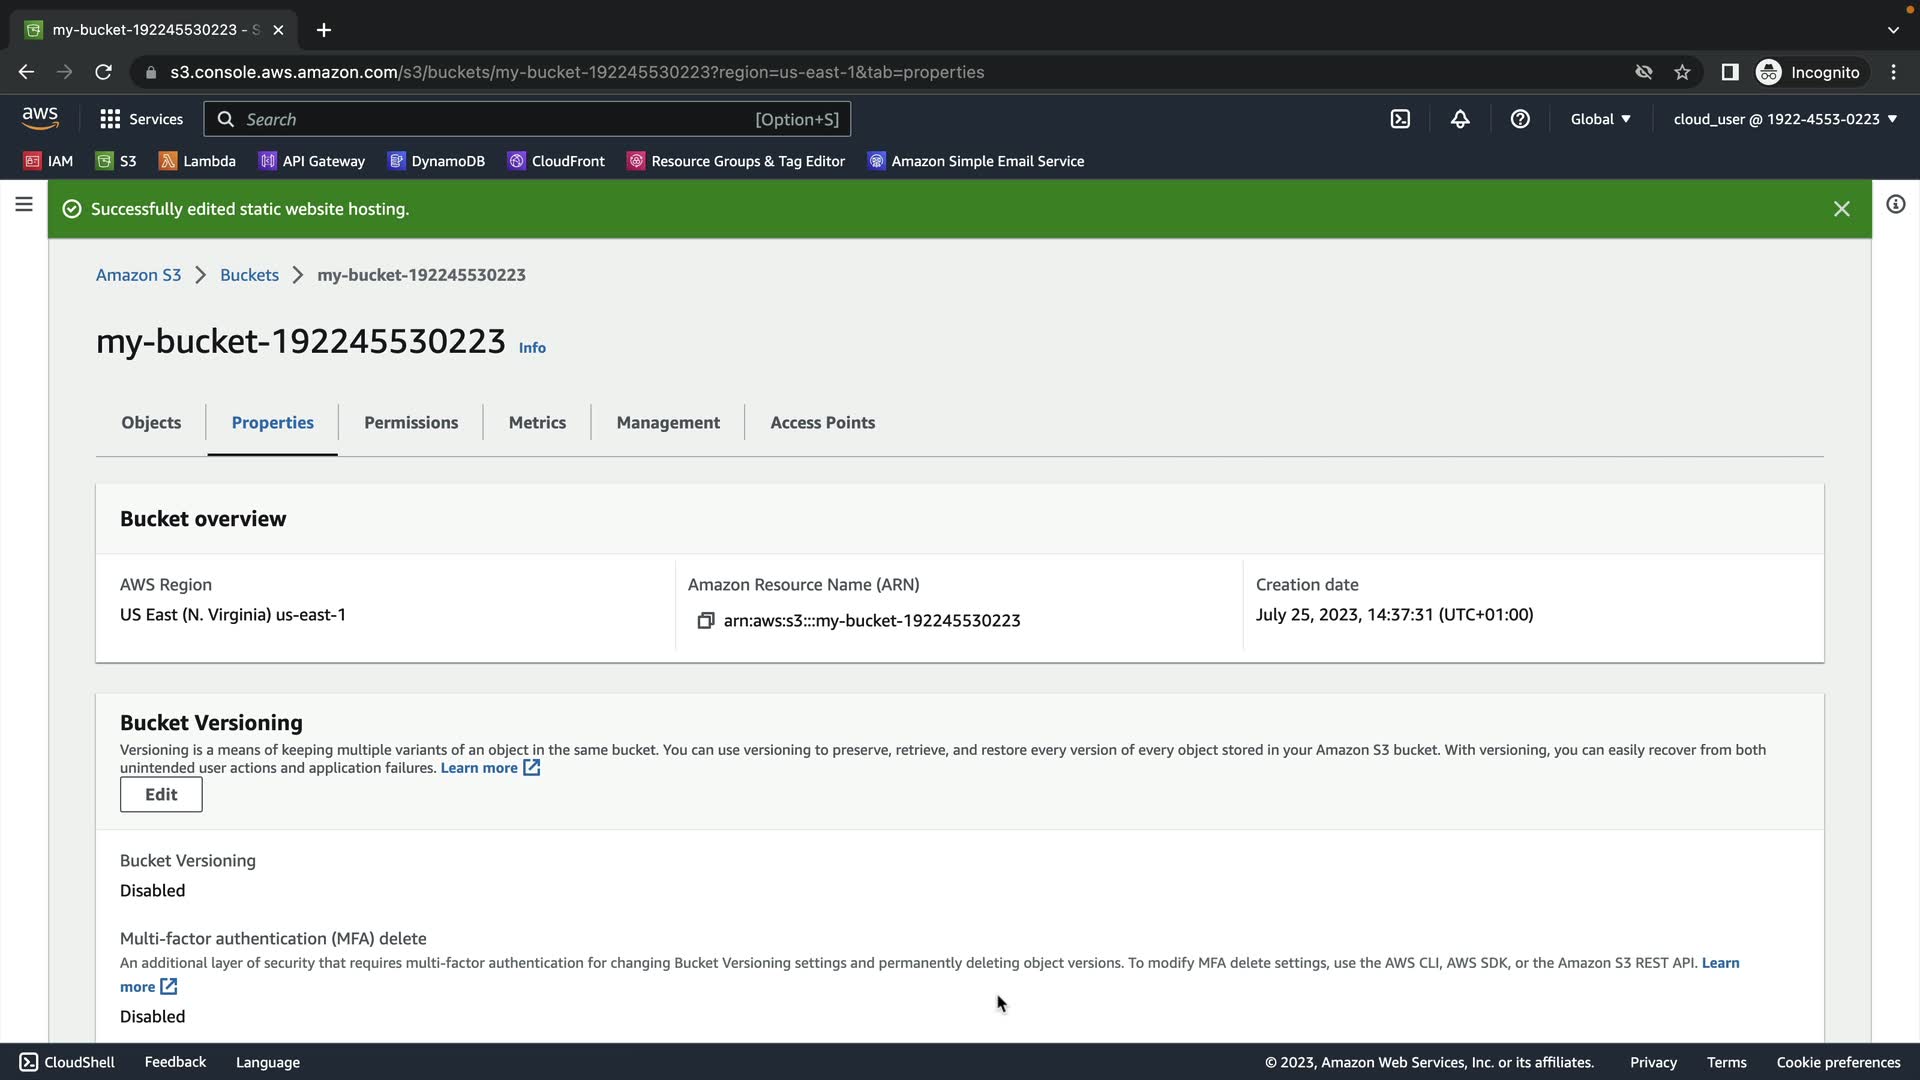Open CloudShell icon in top navigation bar

[1400, 119]
